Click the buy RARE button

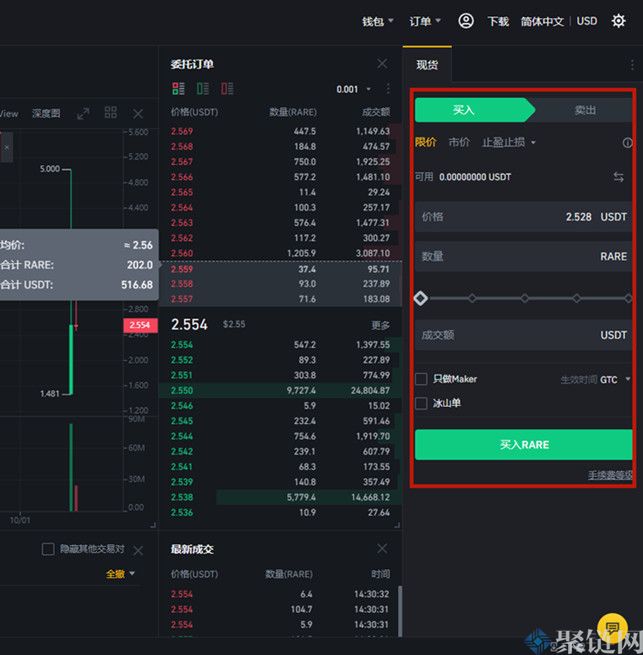tap(524, 444)
